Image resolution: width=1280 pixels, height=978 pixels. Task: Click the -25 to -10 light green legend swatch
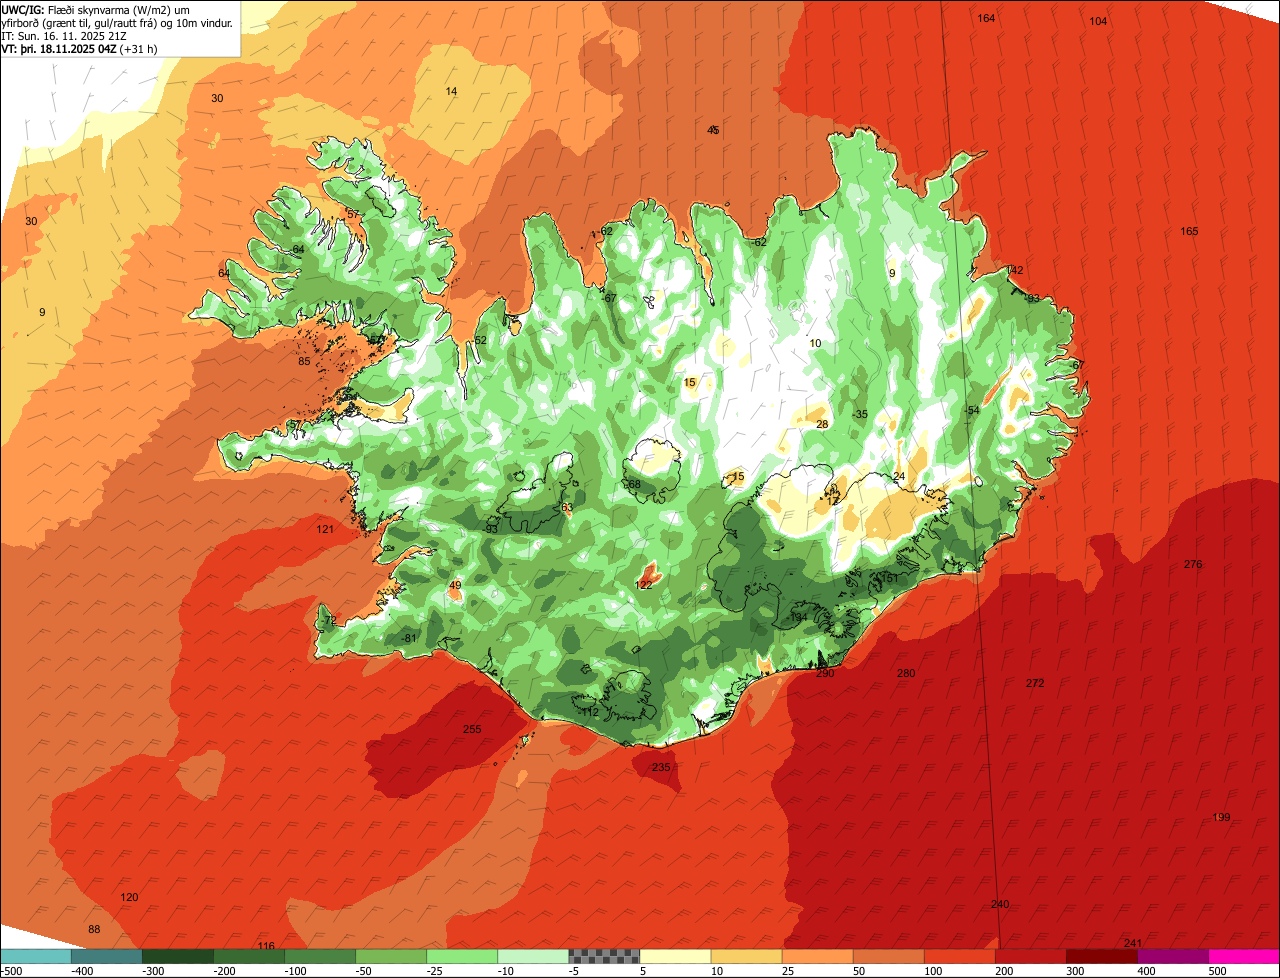462,956
